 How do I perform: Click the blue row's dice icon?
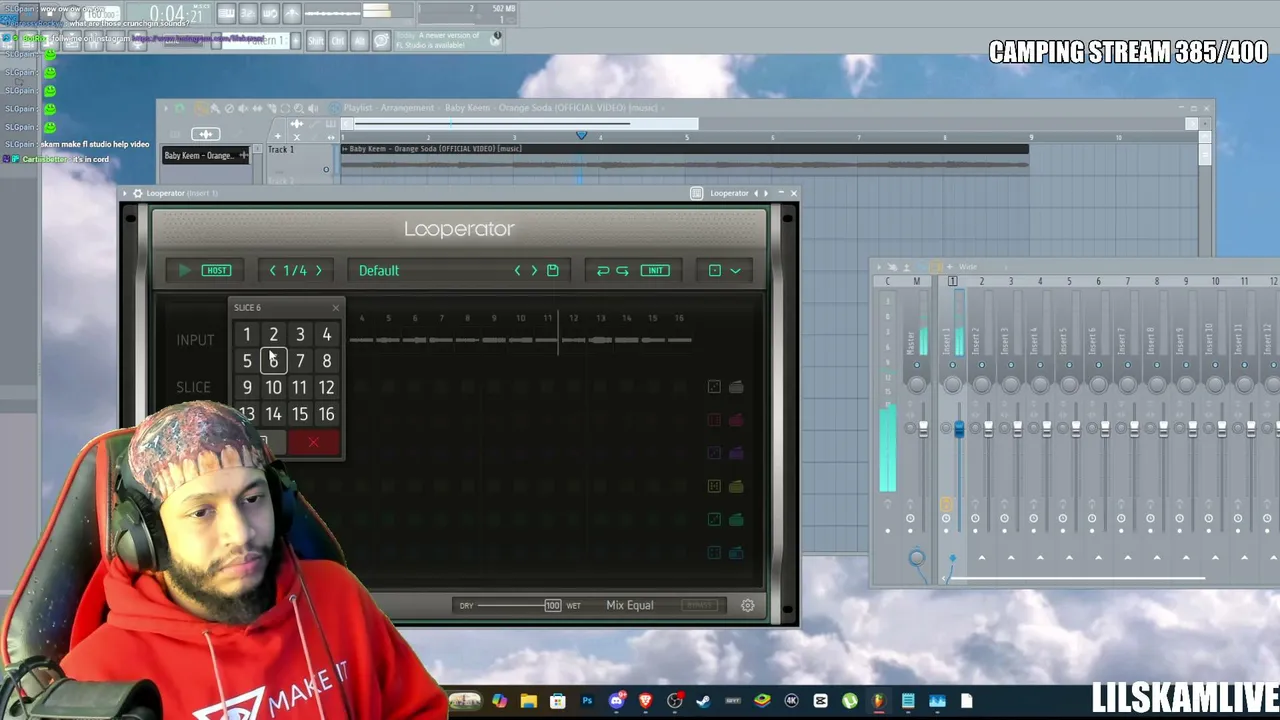[x=714, y=552]
